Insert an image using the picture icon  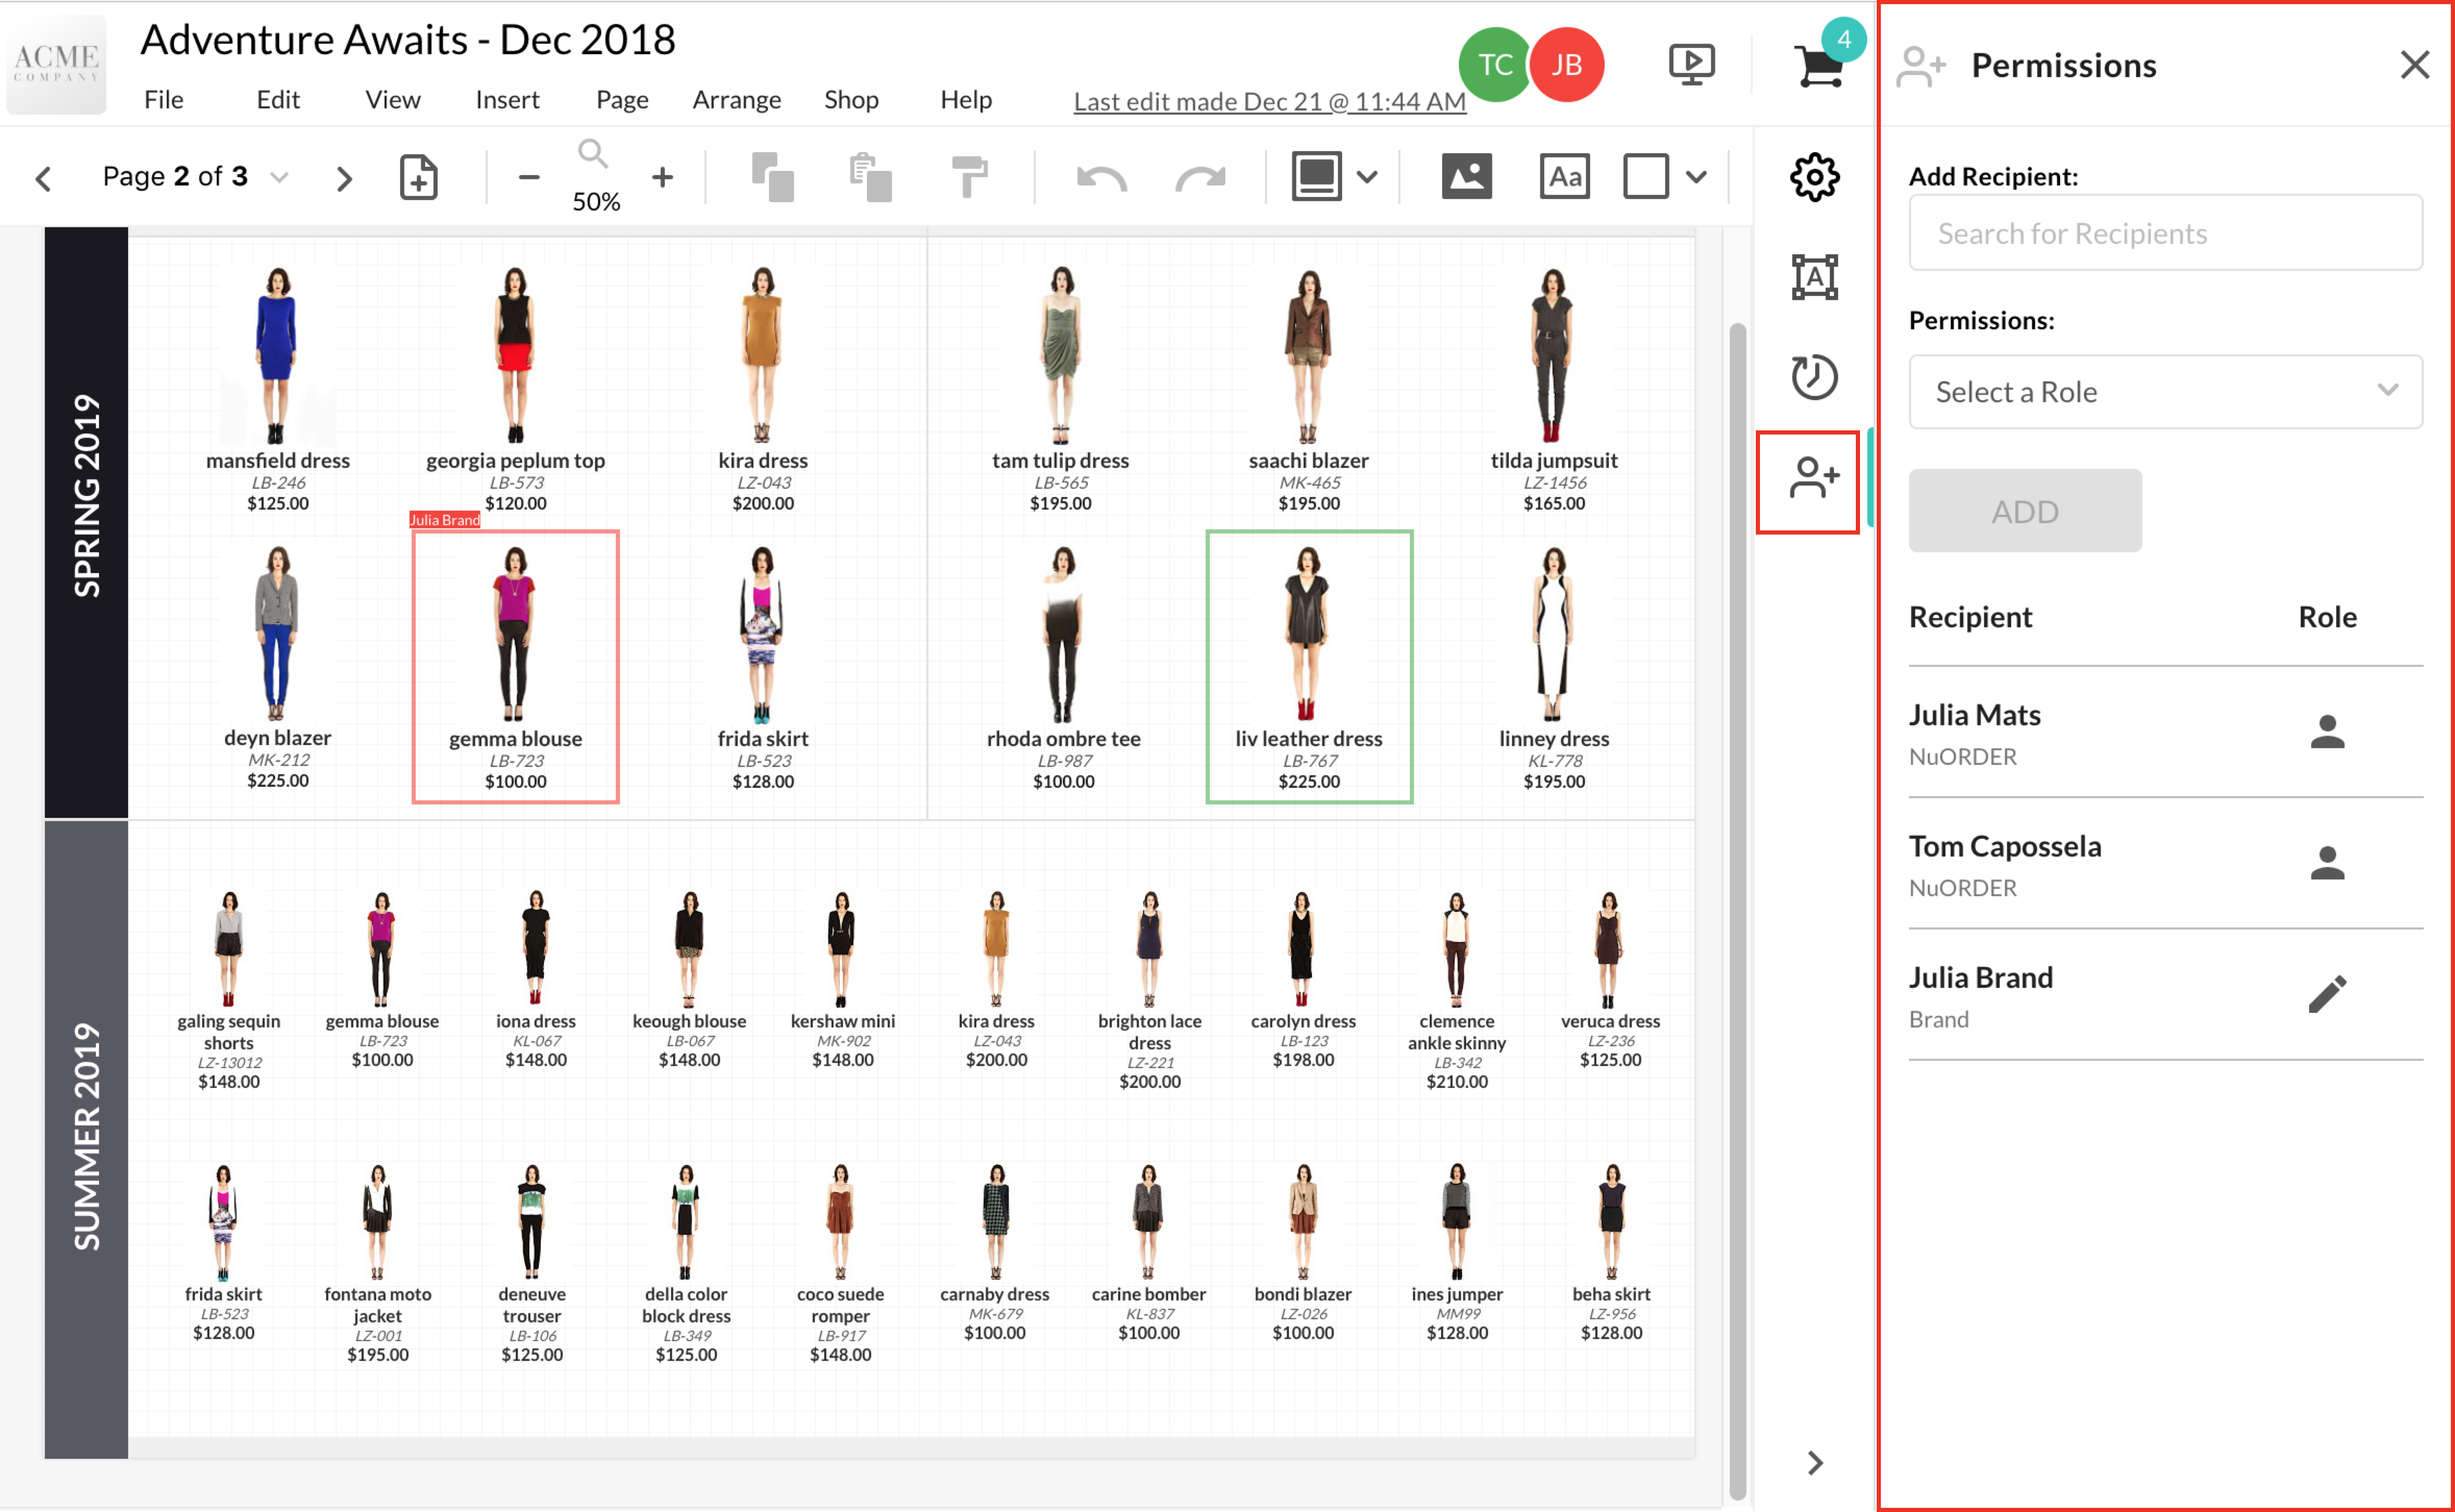click(x=1466, y=177)
